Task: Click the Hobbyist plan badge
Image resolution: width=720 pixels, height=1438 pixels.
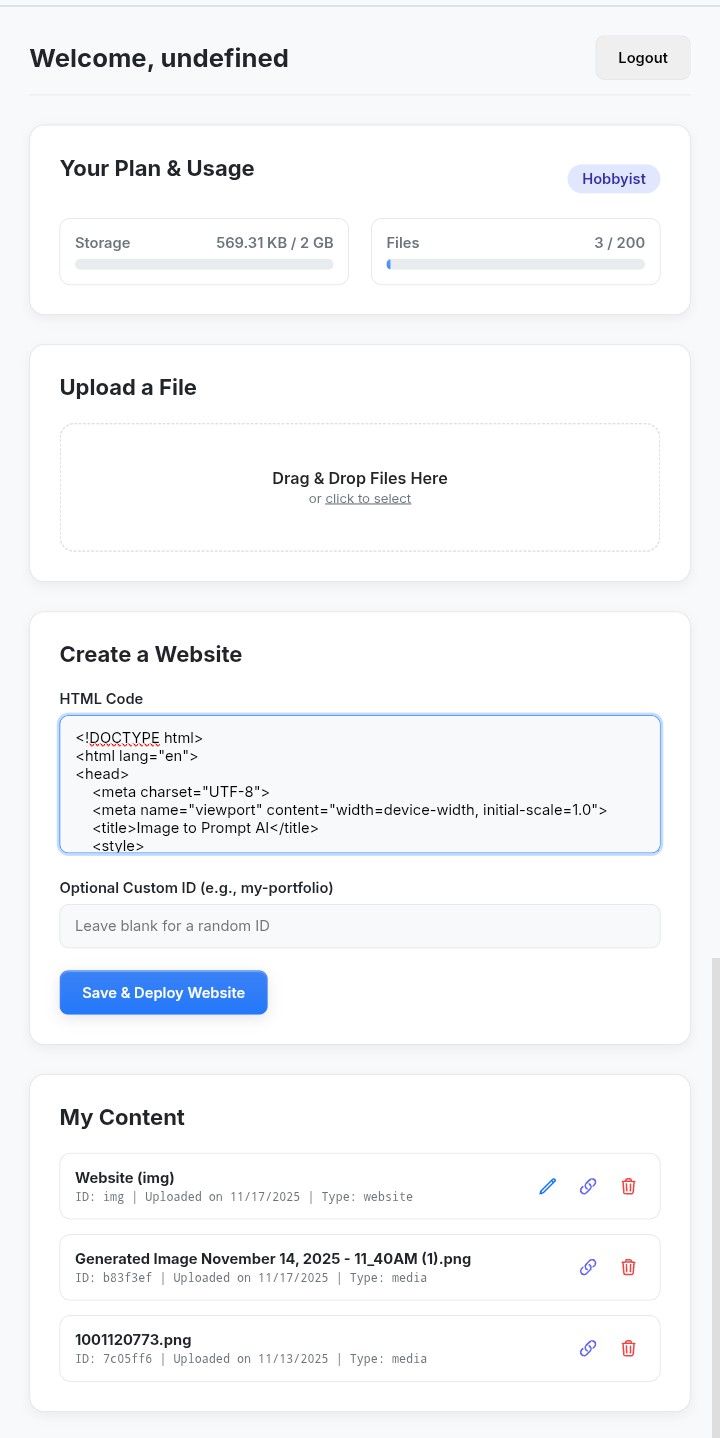Action: tap(613, 178)
